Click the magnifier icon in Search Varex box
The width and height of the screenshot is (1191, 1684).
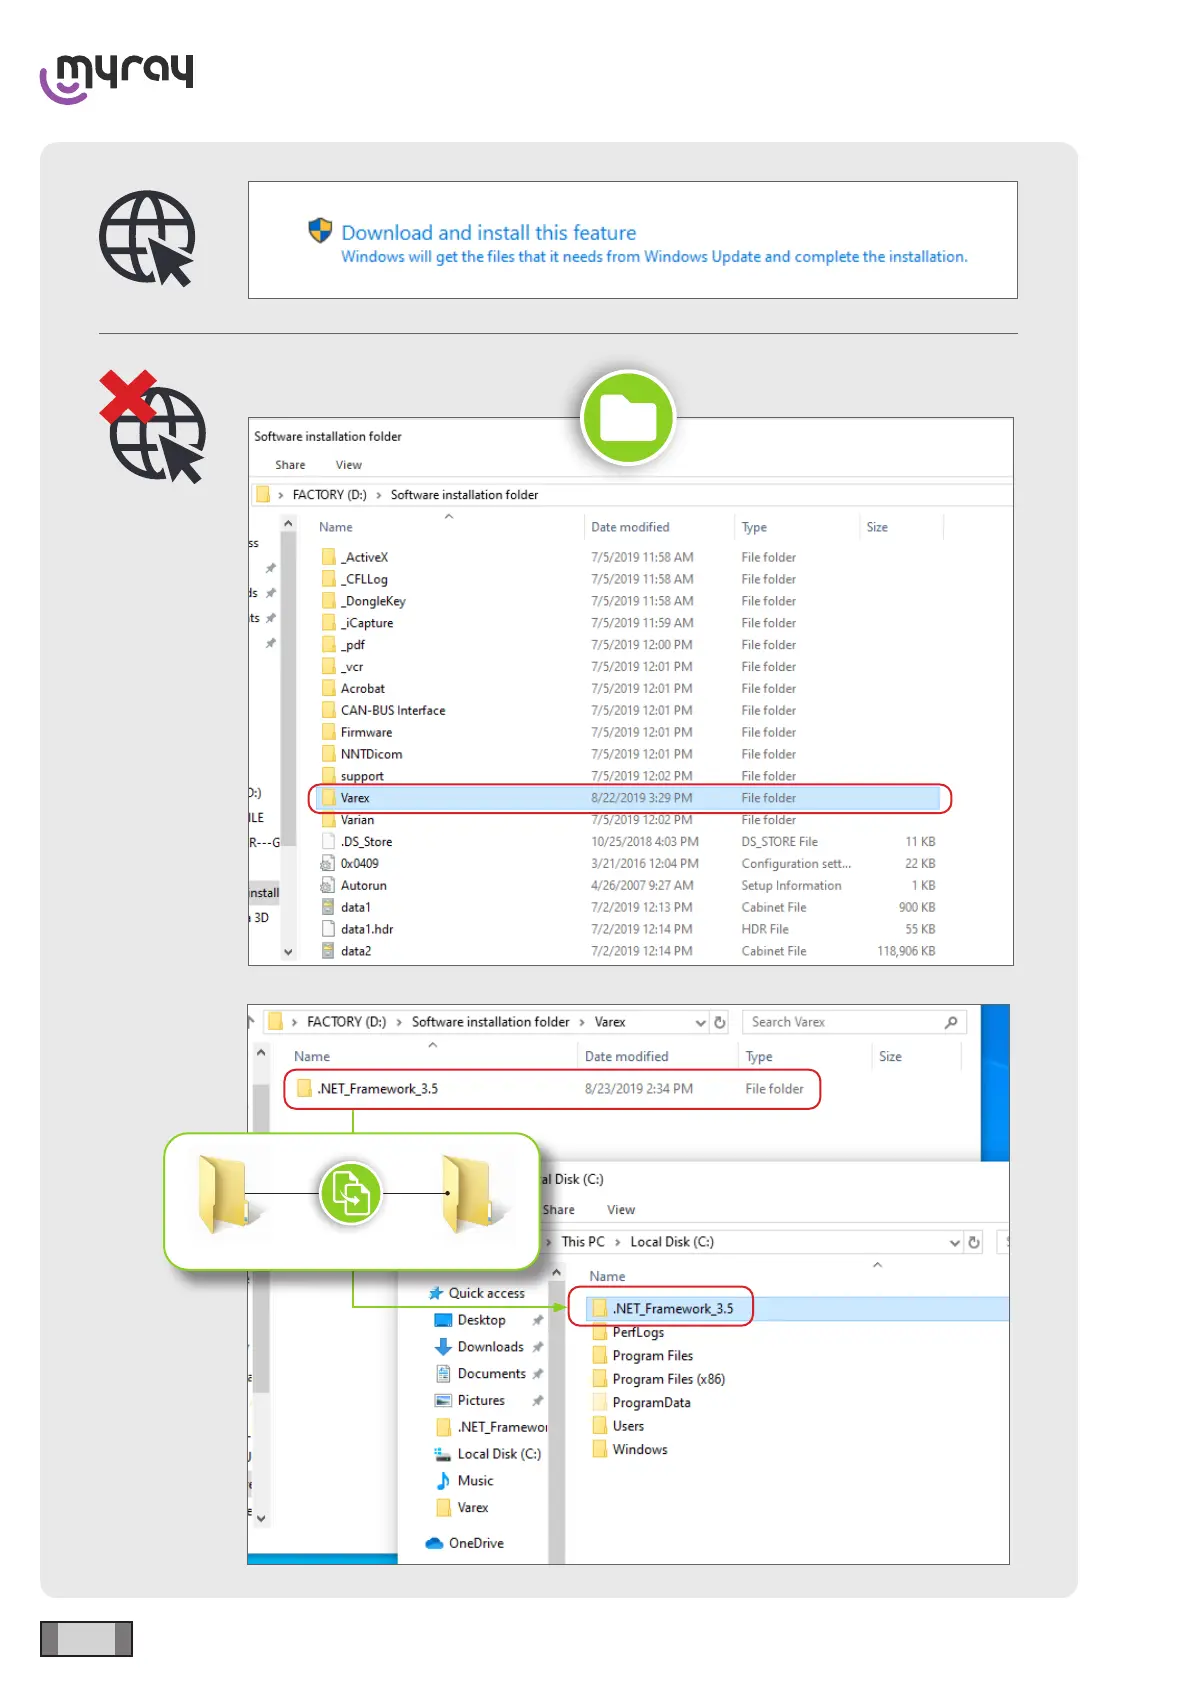click(951, 1022)
